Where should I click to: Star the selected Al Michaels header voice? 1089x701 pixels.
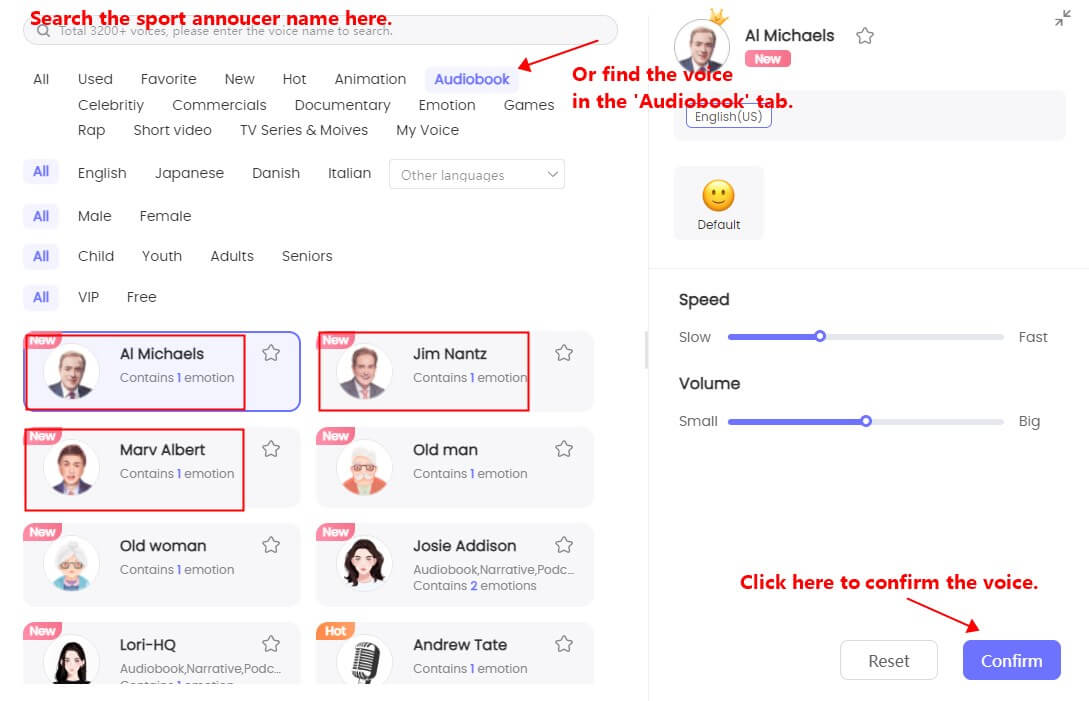coord(865,36)
